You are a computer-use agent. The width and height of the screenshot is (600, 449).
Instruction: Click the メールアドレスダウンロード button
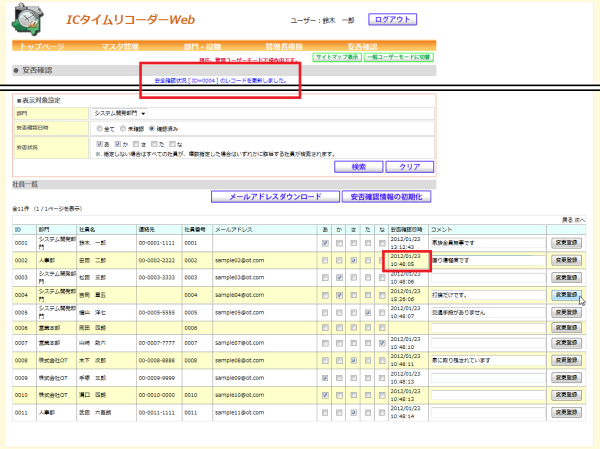point(275,197)
